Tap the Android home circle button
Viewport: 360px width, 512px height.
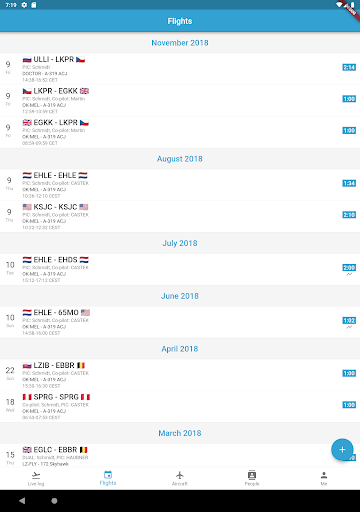click(54, 501)
